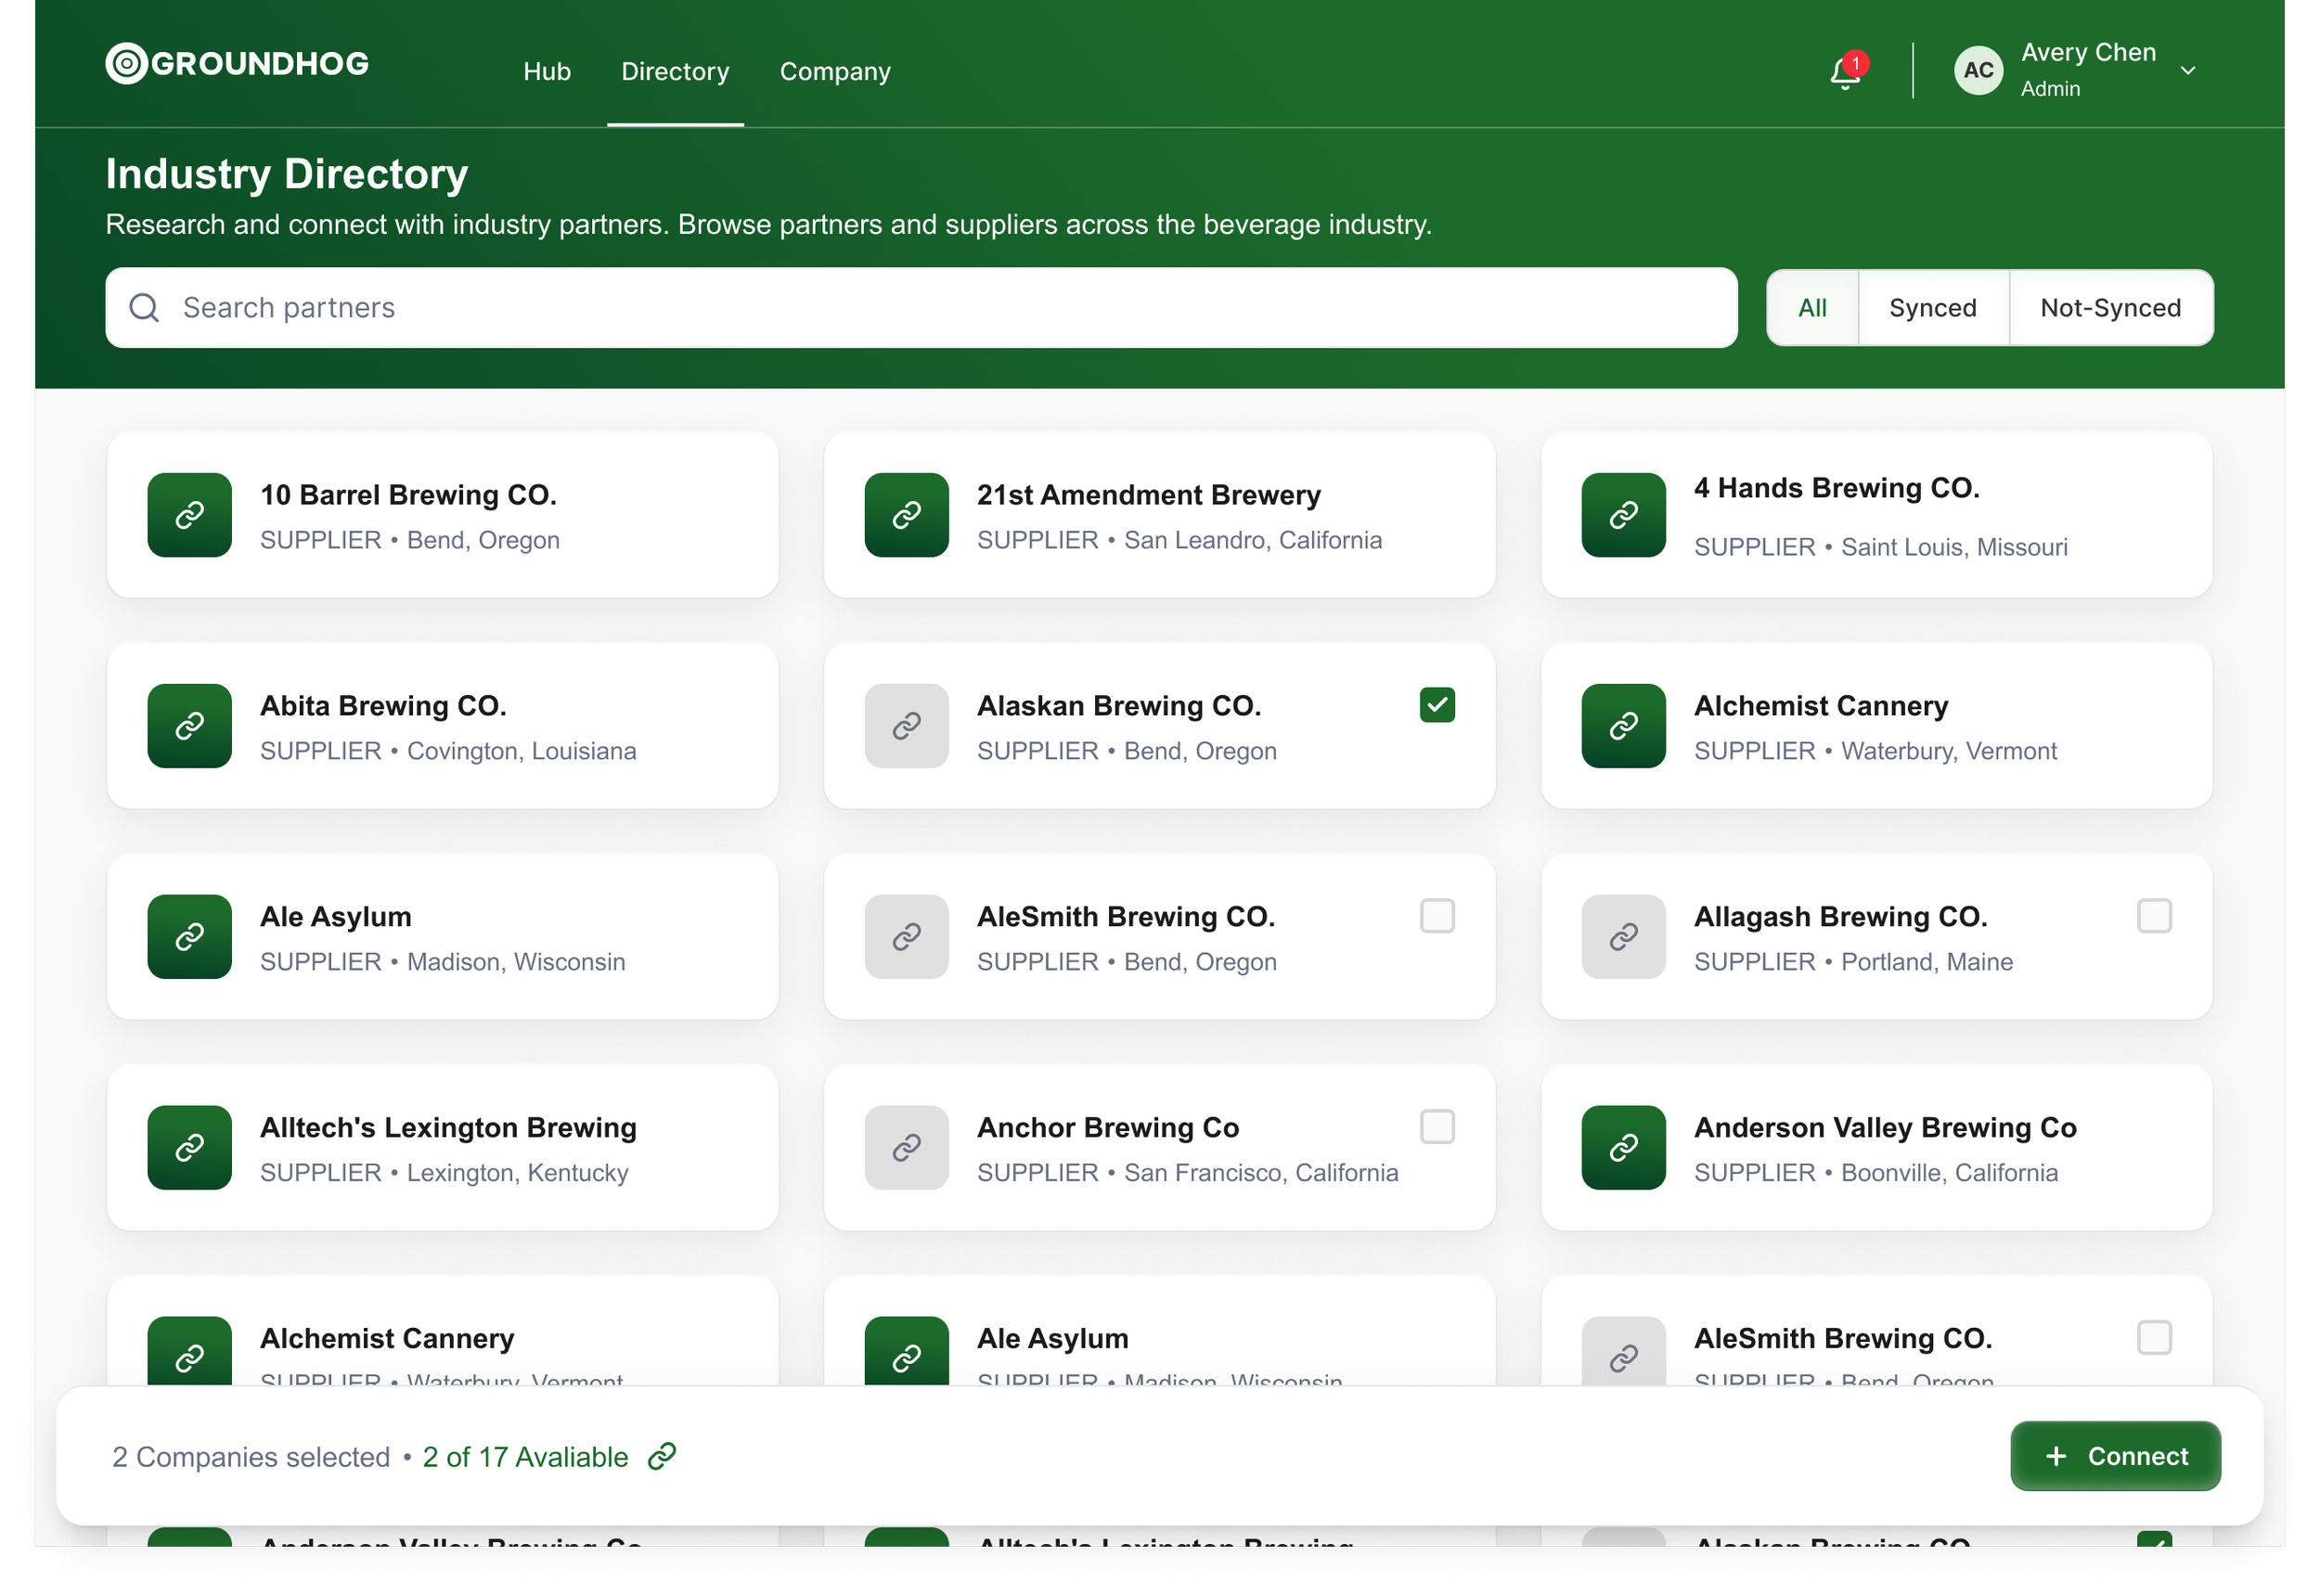Click the notification bell icon
Screen dimensions: 2320x1596
click(x=1845, y=72)
